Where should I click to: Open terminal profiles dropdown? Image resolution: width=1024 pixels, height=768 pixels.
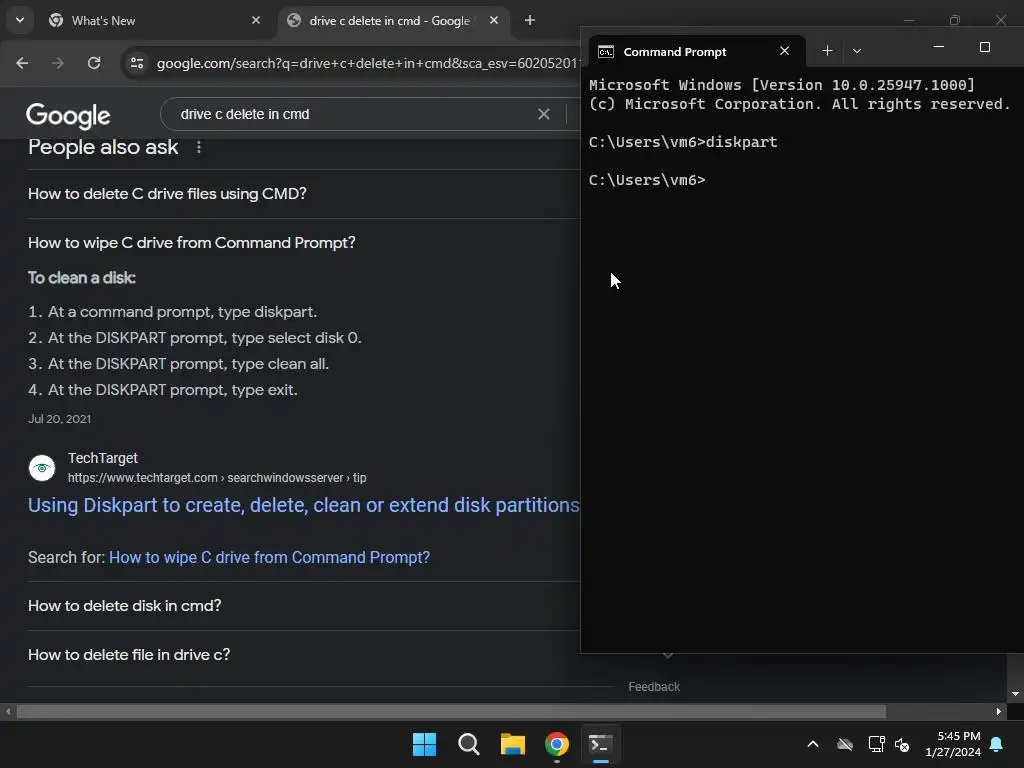857,51
